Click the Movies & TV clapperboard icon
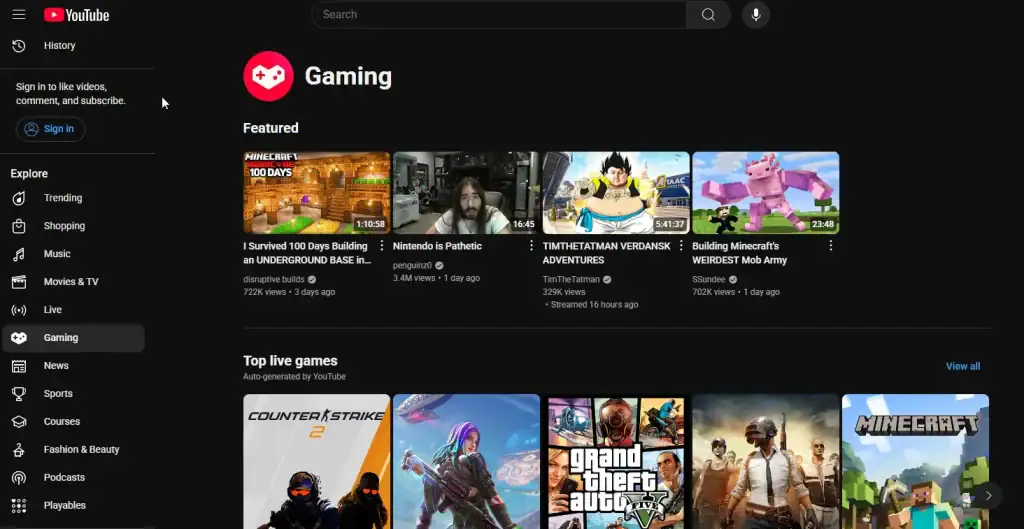This screenshot has height=529, width=1024. [x=19, y=281]
